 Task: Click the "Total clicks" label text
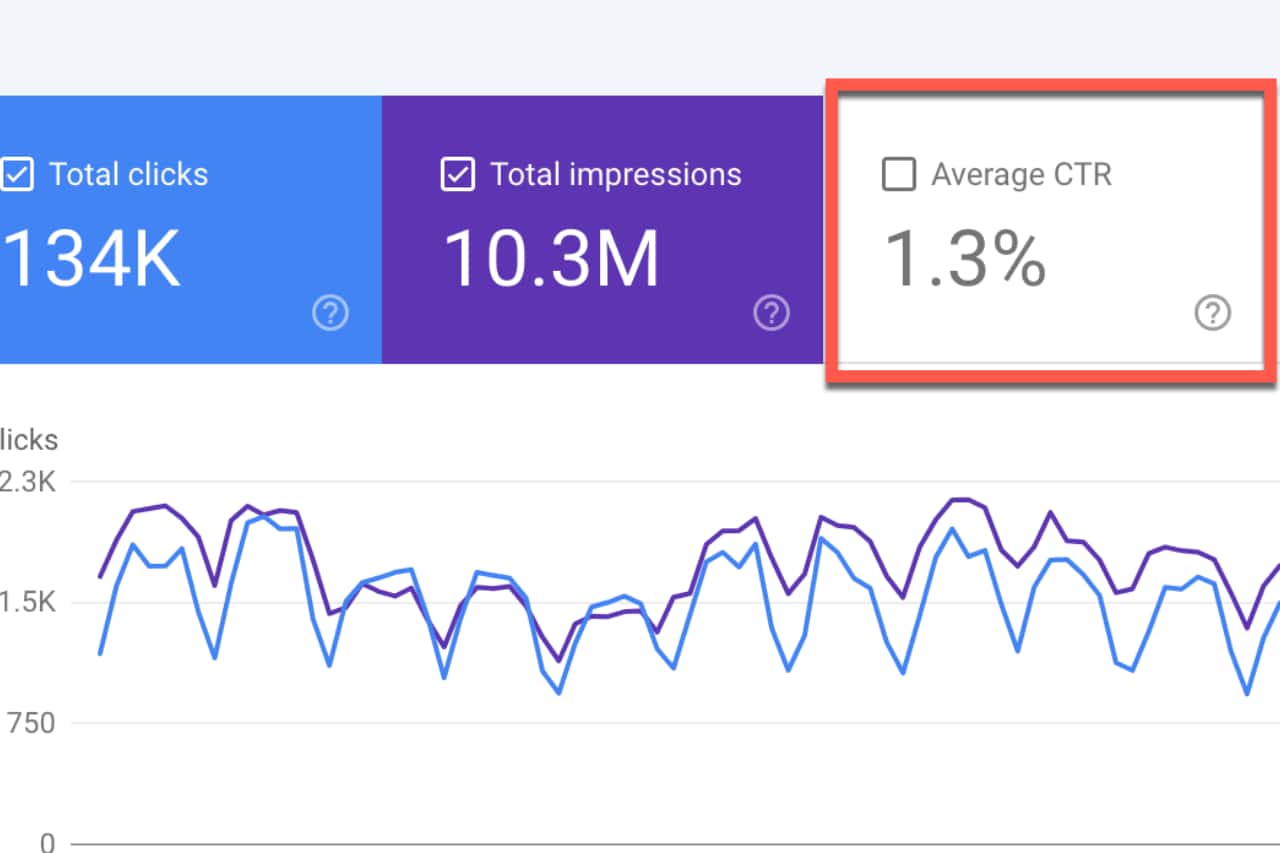click(x=128, y=175)
